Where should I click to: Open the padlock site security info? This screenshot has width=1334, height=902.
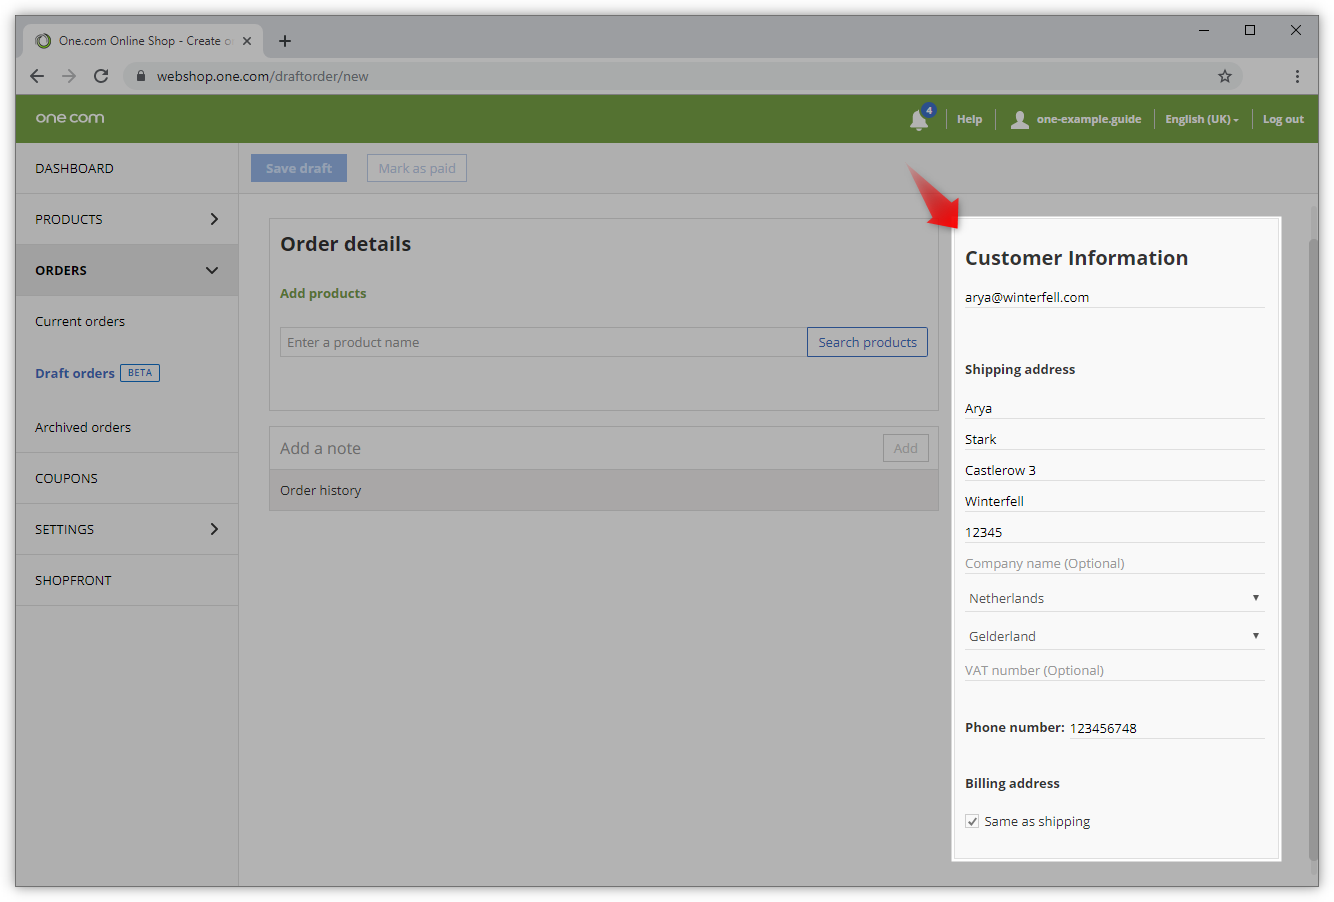(x=140, y=75)
